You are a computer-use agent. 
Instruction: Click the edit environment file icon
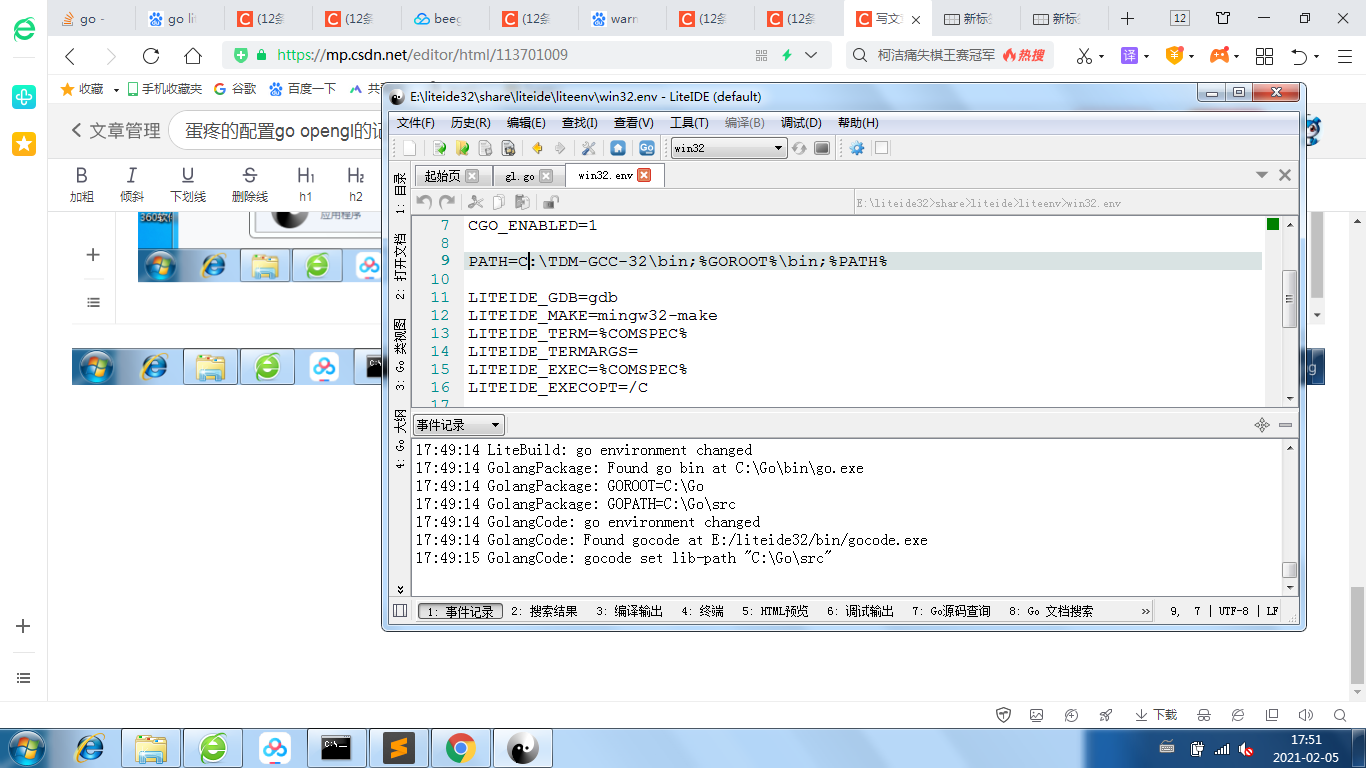(822, 148)
